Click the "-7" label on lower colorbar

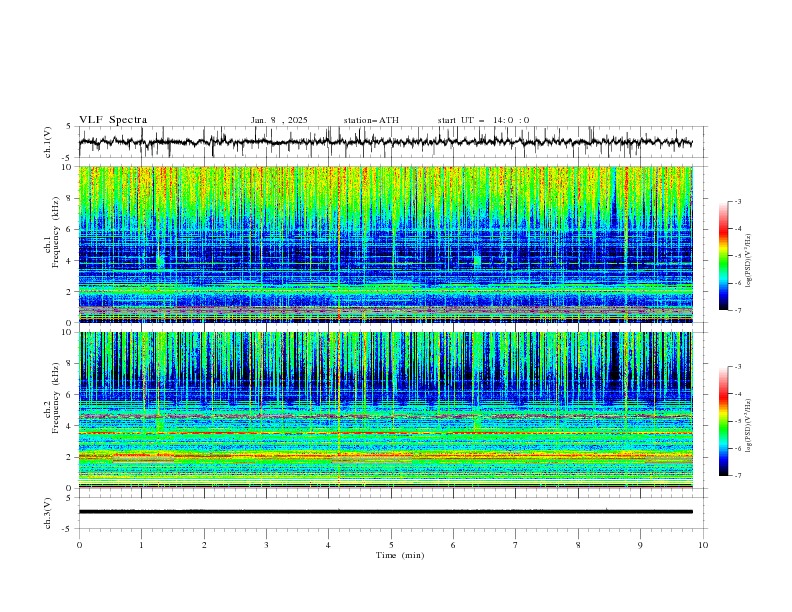(737, 475)
